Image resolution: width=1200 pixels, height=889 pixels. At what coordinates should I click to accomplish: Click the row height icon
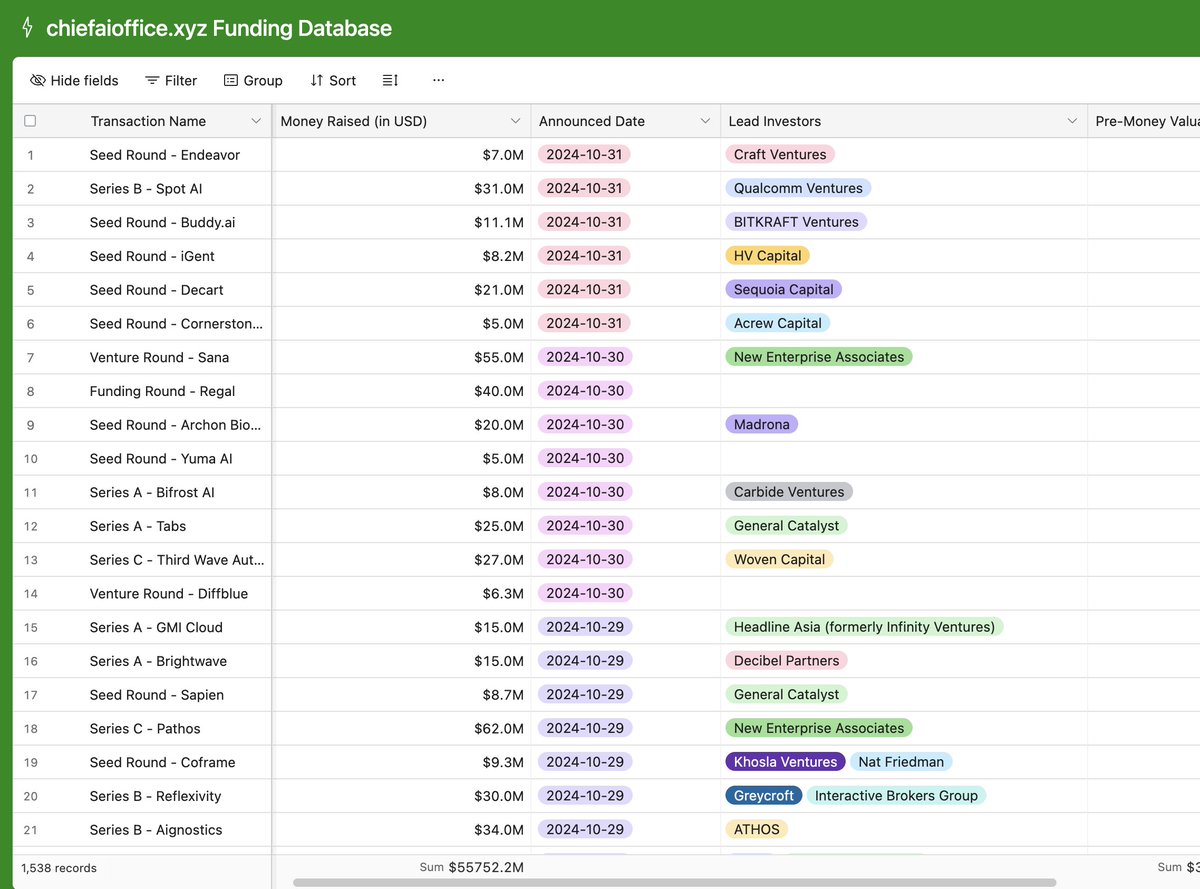pos(391,80)
